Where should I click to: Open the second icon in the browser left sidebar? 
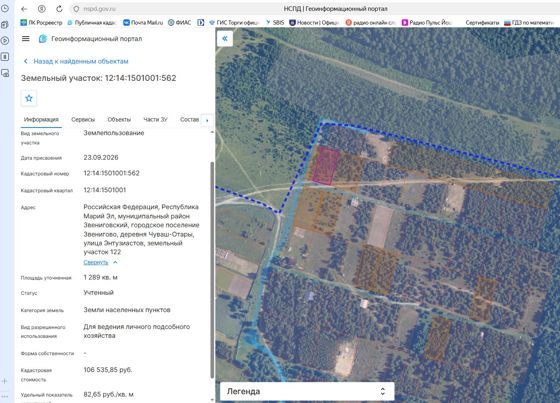point(5,25)
